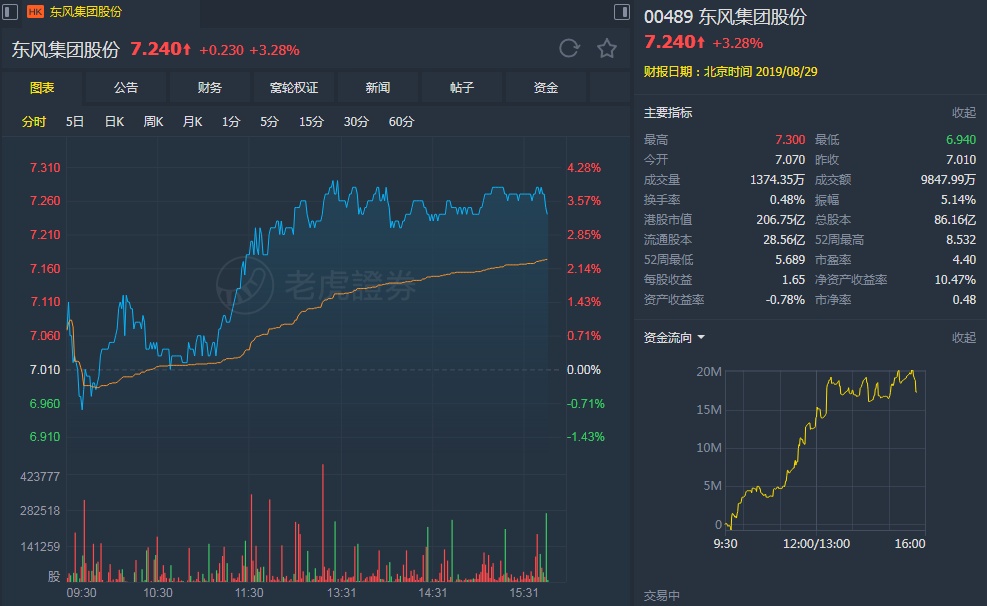Go to the 新闻 news tab
This screenshot has width=987, height=606.
378,88
